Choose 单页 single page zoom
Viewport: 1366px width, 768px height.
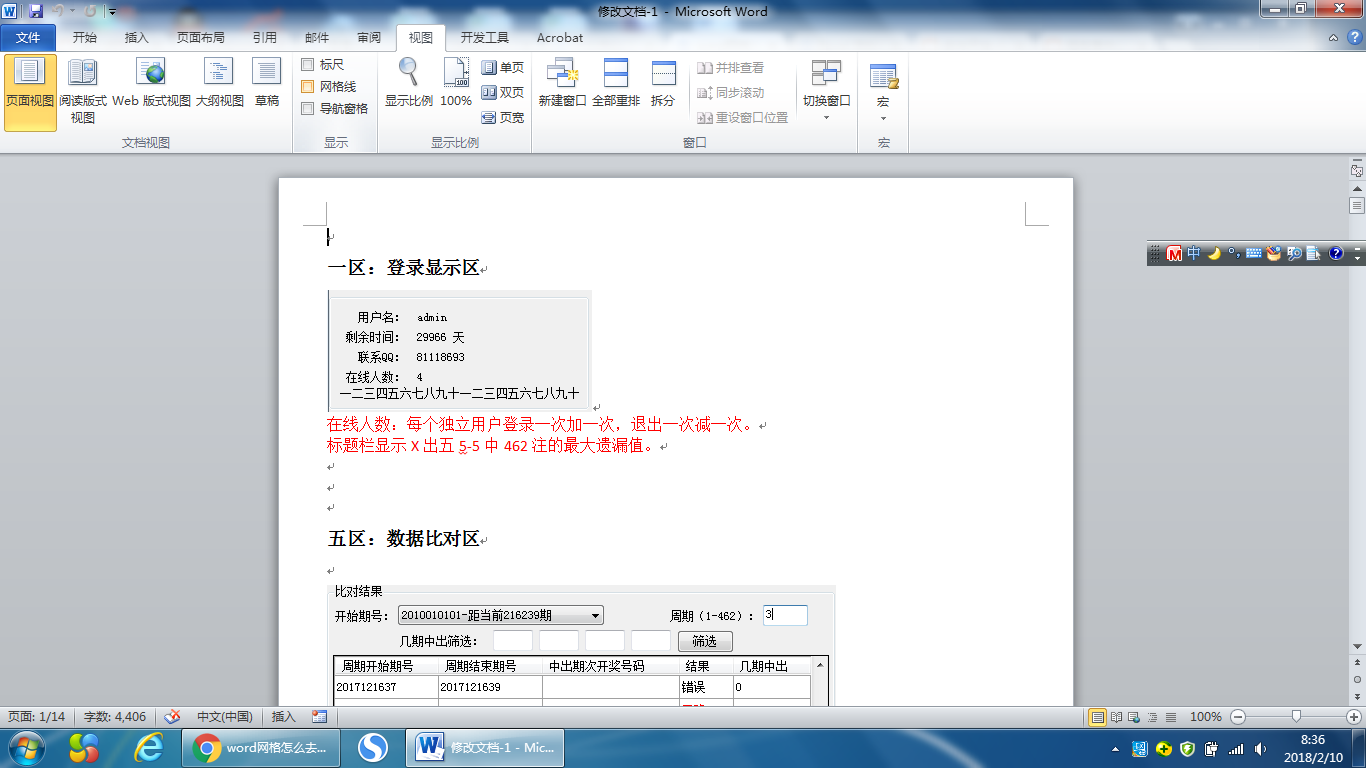(503, 67)
